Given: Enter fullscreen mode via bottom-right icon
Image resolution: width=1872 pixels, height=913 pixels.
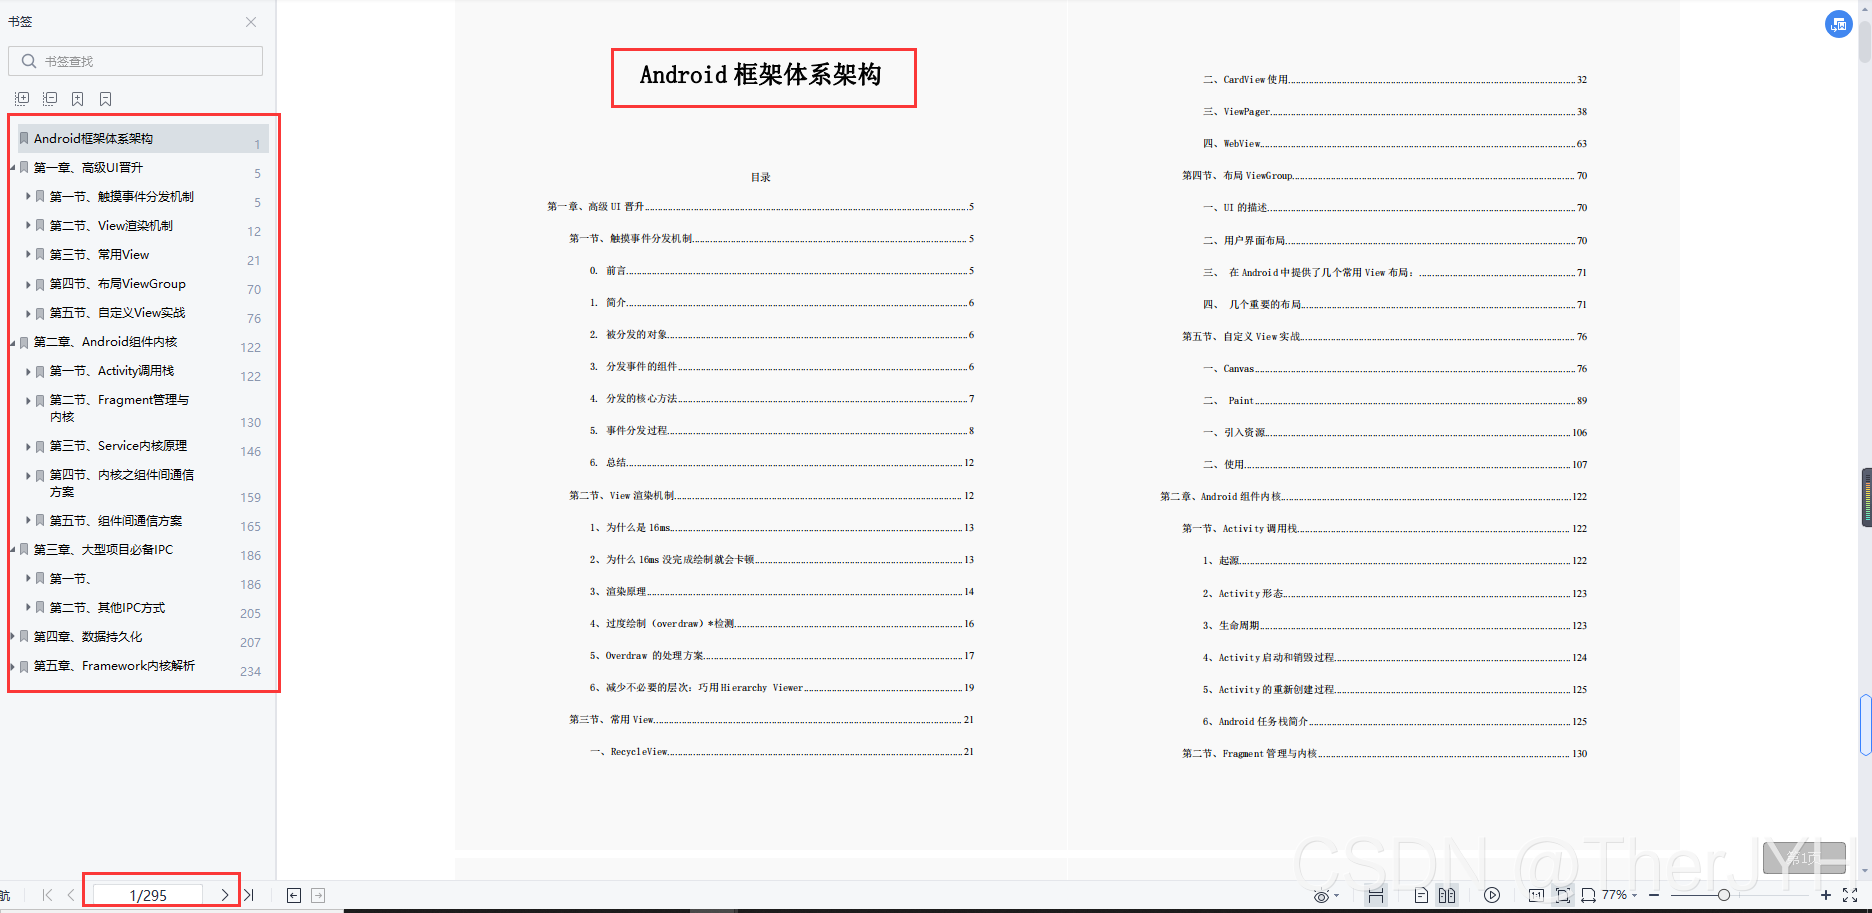Looking at the screenshot, I should pyautogui.click(x=1850, y=895).
